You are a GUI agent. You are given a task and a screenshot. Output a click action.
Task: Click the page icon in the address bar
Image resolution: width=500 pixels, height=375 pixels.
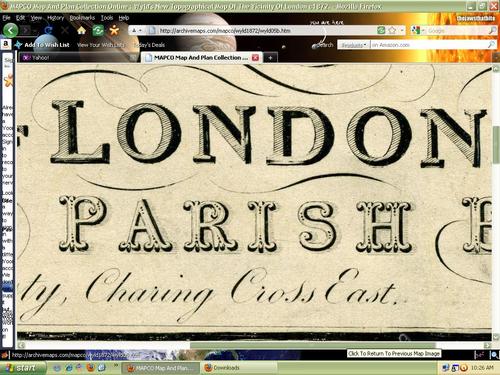pos(152,31)
